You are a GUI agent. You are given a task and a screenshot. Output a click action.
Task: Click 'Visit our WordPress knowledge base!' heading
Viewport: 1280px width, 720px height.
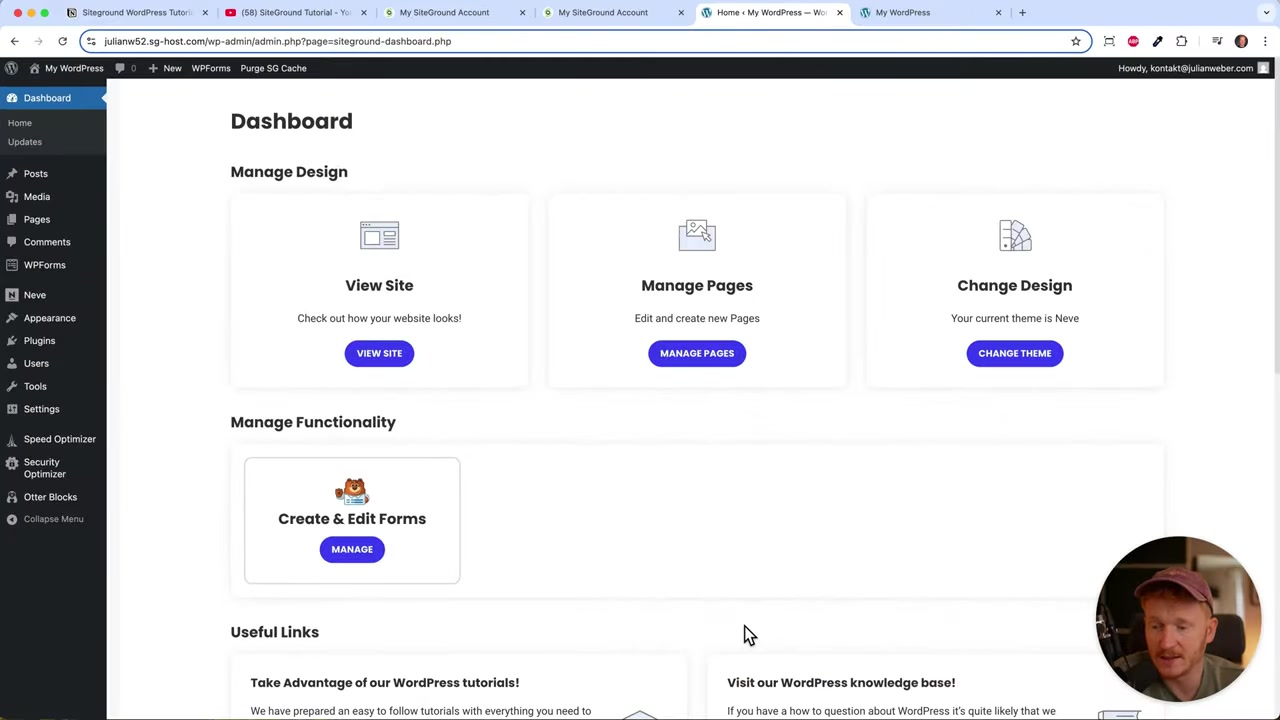tap(841, 683)
